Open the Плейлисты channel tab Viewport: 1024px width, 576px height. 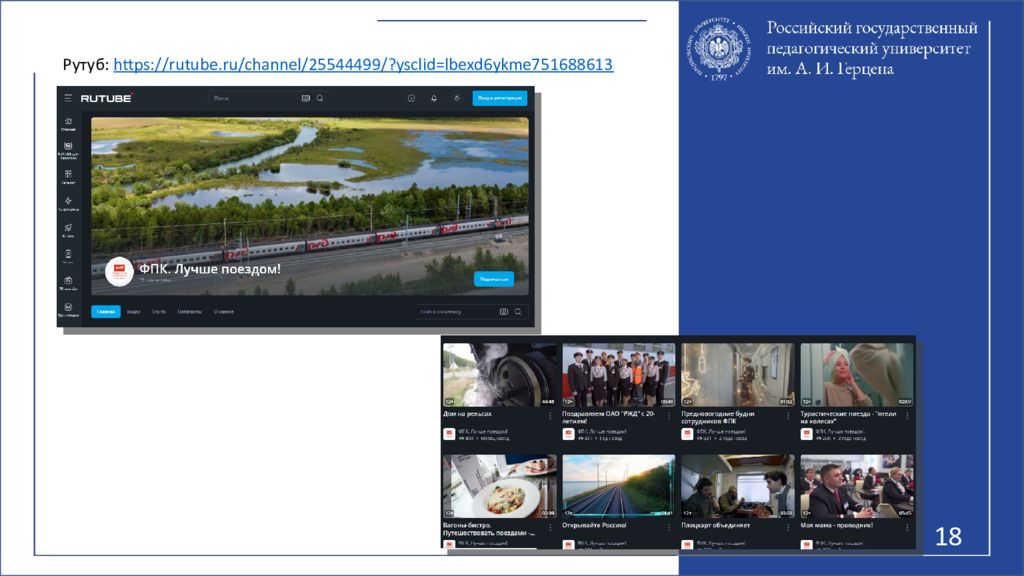(189, 312)
